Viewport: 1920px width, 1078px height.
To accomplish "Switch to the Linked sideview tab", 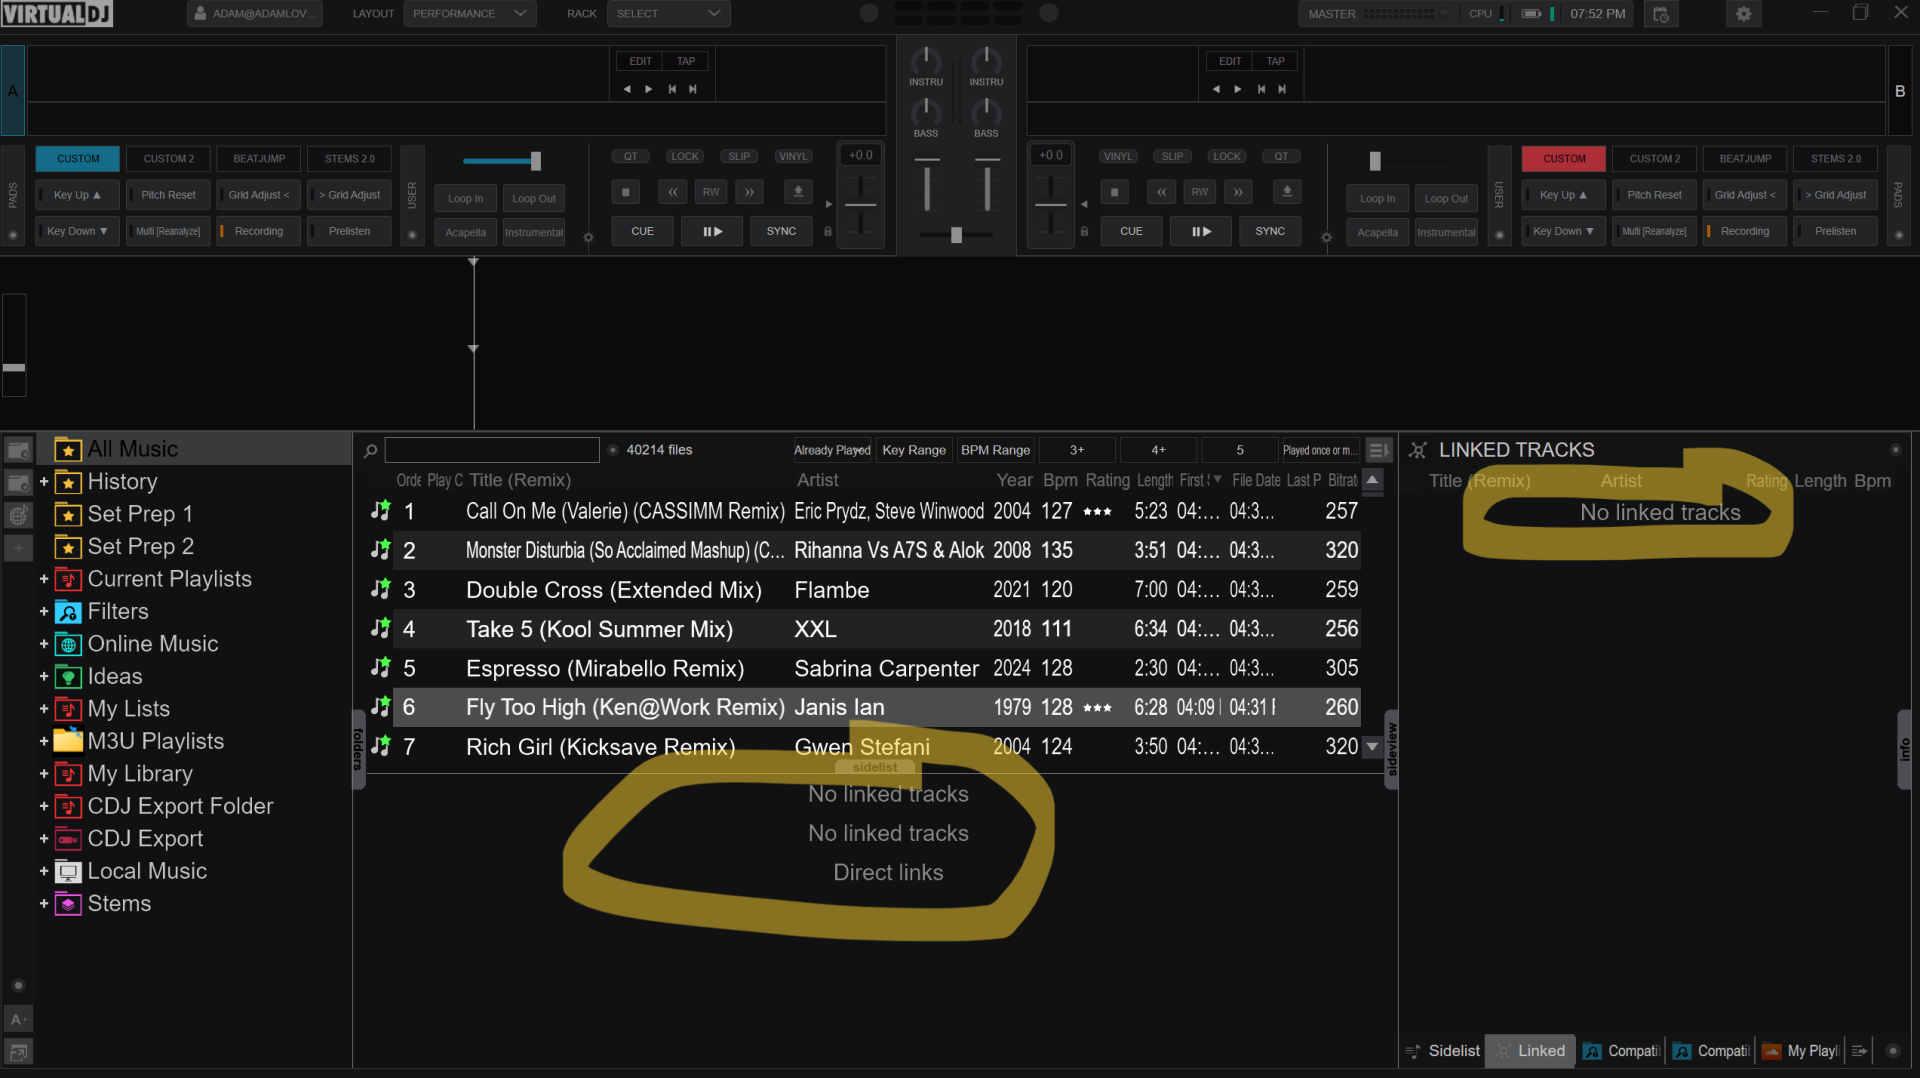I will point(1530,1051).
